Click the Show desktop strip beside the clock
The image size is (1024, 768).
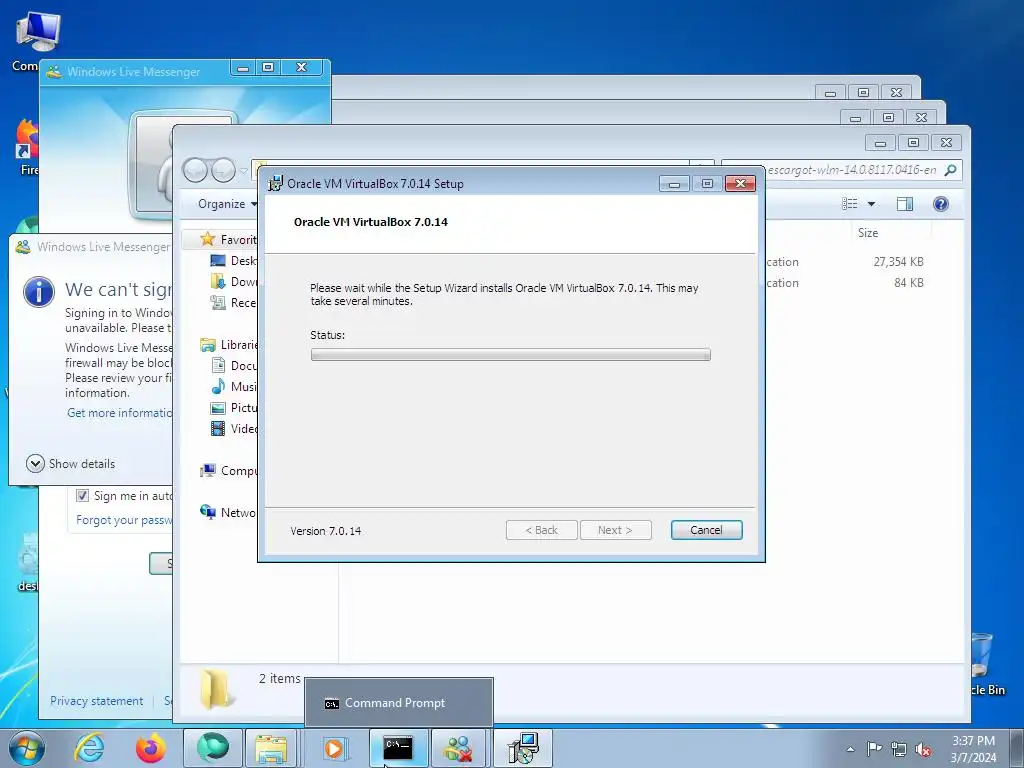click(1017, 748)
